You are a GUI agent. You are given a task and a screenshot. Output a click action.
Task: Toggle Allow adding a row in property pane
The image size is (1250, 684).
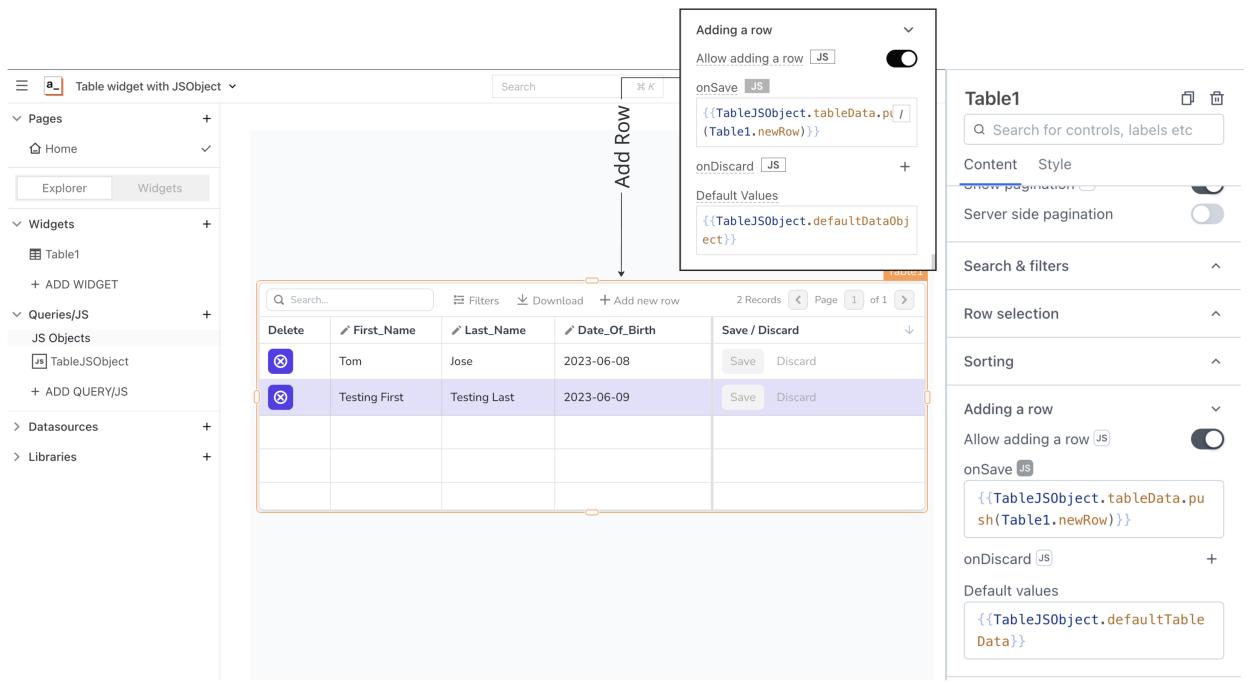(1207, 439)
